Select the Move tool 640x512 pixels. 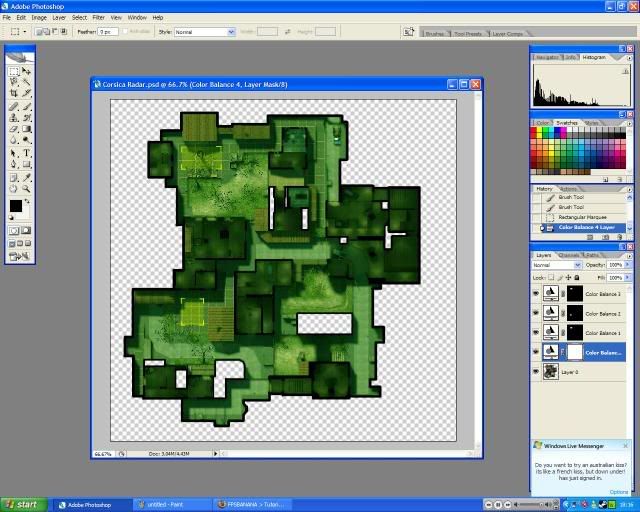click(26, 72)
